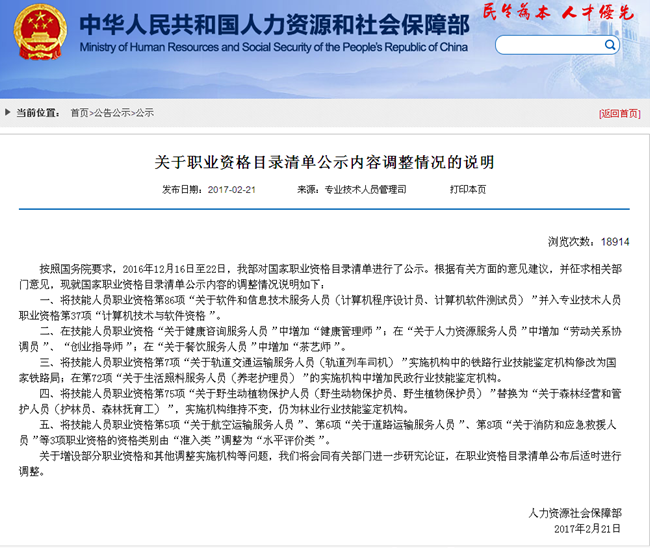This screenshot has width=650, height=548.
Task: Click the signature 人力资源社会保障部
Action: (575, 513)
